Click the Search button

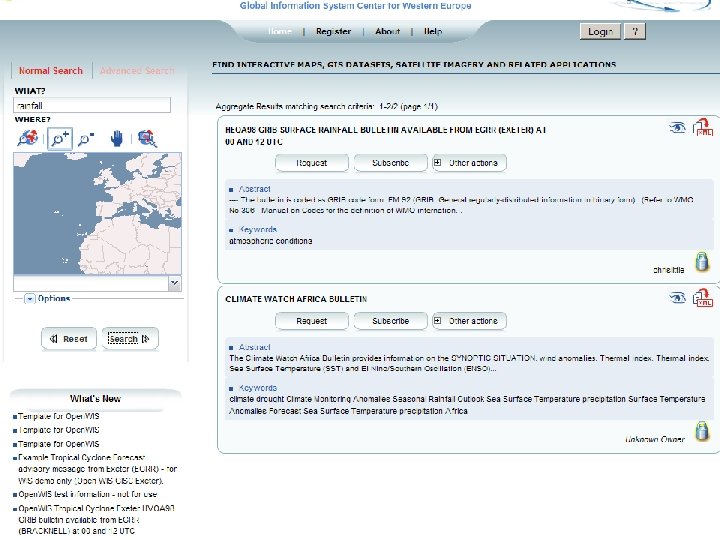(x=130, y=339)
